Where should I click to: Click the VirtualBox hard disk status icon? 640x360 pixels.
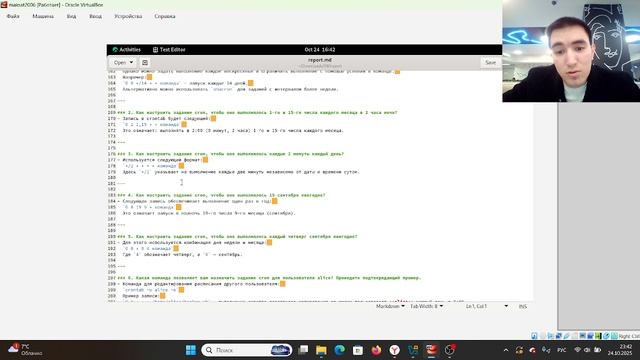click(x=534, y=336)
